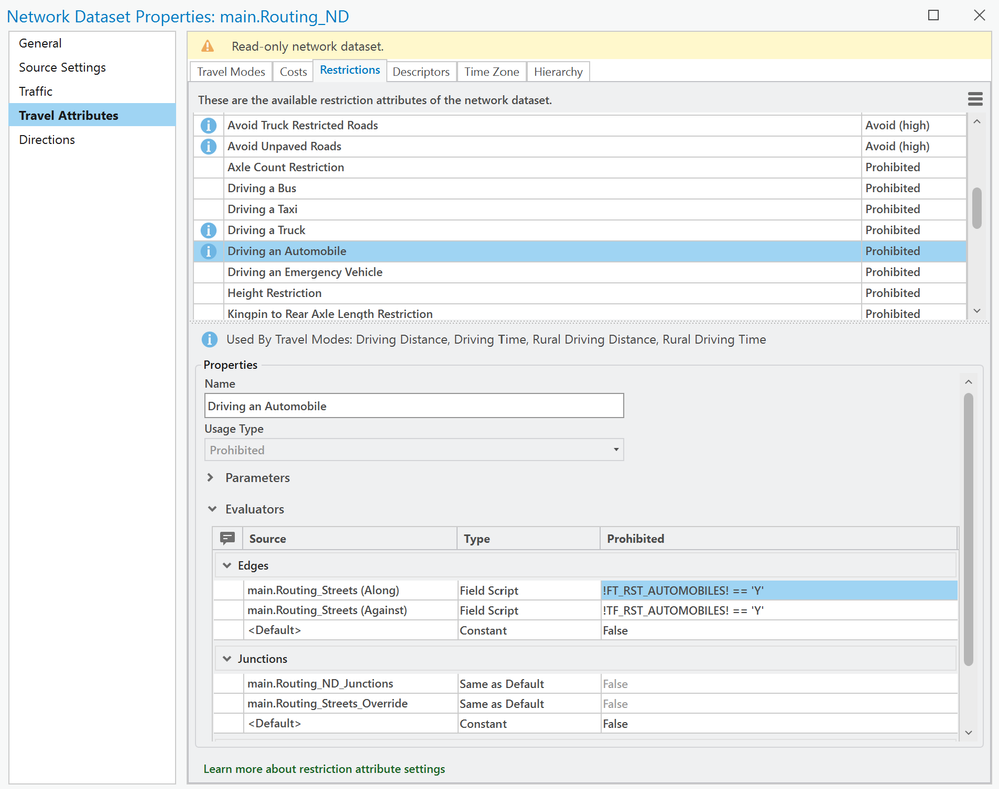Open the hamburger menu for restriction attributes
999x789 pixels.
point(975,99)
